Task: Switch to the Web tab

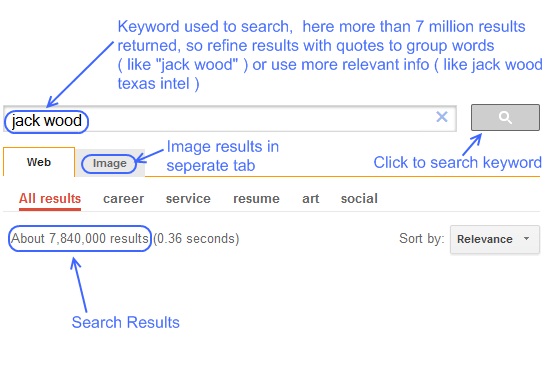Action: tap(39, 162)
